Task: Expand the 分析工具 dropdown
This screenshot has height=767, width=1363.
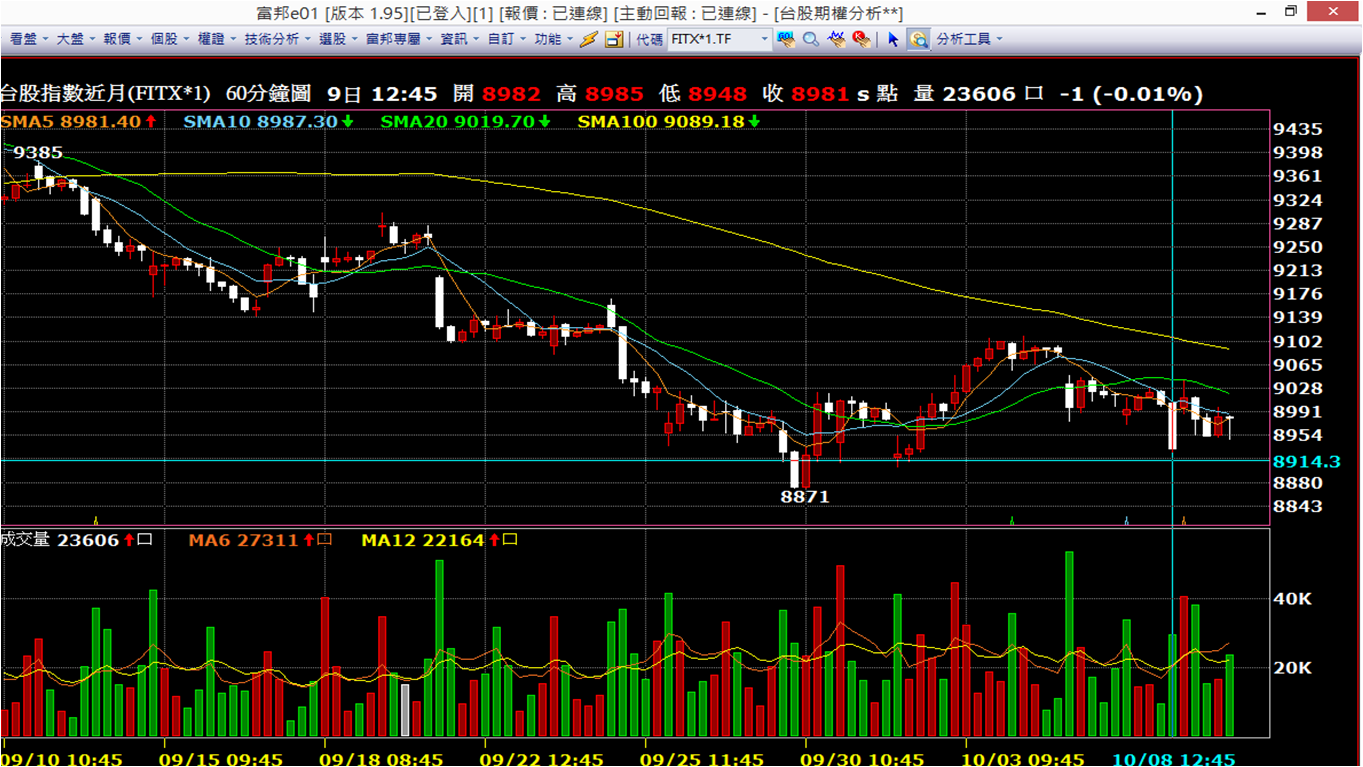Action: coord(969,39)
